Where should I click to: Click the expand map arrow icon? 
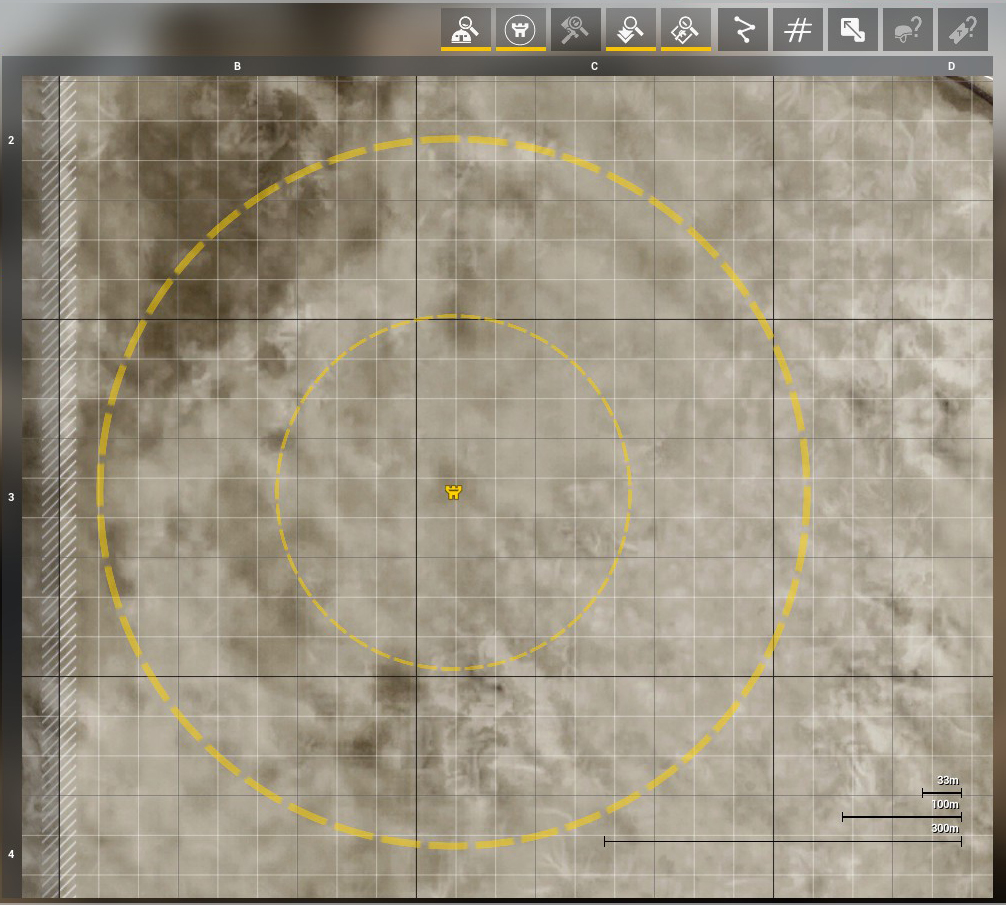pyautogui.click(x=853, y=29)
